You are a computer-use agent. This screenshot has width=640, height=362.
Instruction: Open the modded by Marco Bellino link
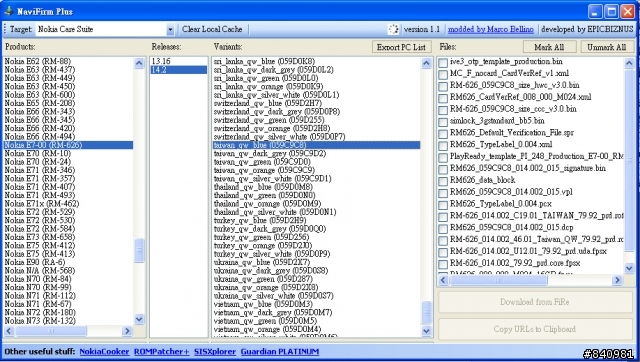coord(491,29)
